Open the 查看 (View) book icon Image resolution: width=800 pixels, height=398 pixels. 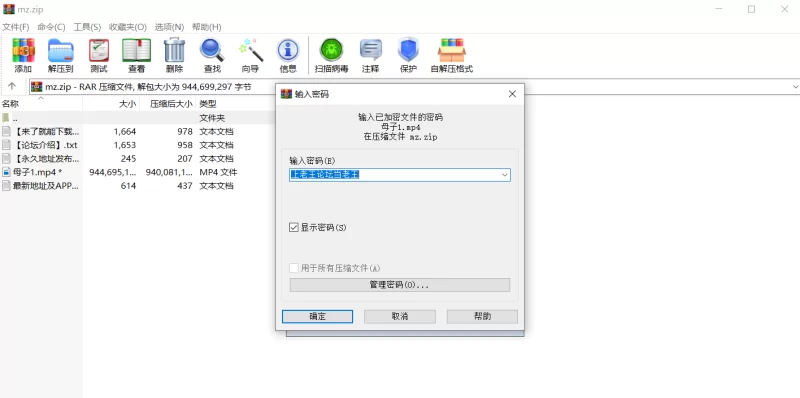[136, 51]
